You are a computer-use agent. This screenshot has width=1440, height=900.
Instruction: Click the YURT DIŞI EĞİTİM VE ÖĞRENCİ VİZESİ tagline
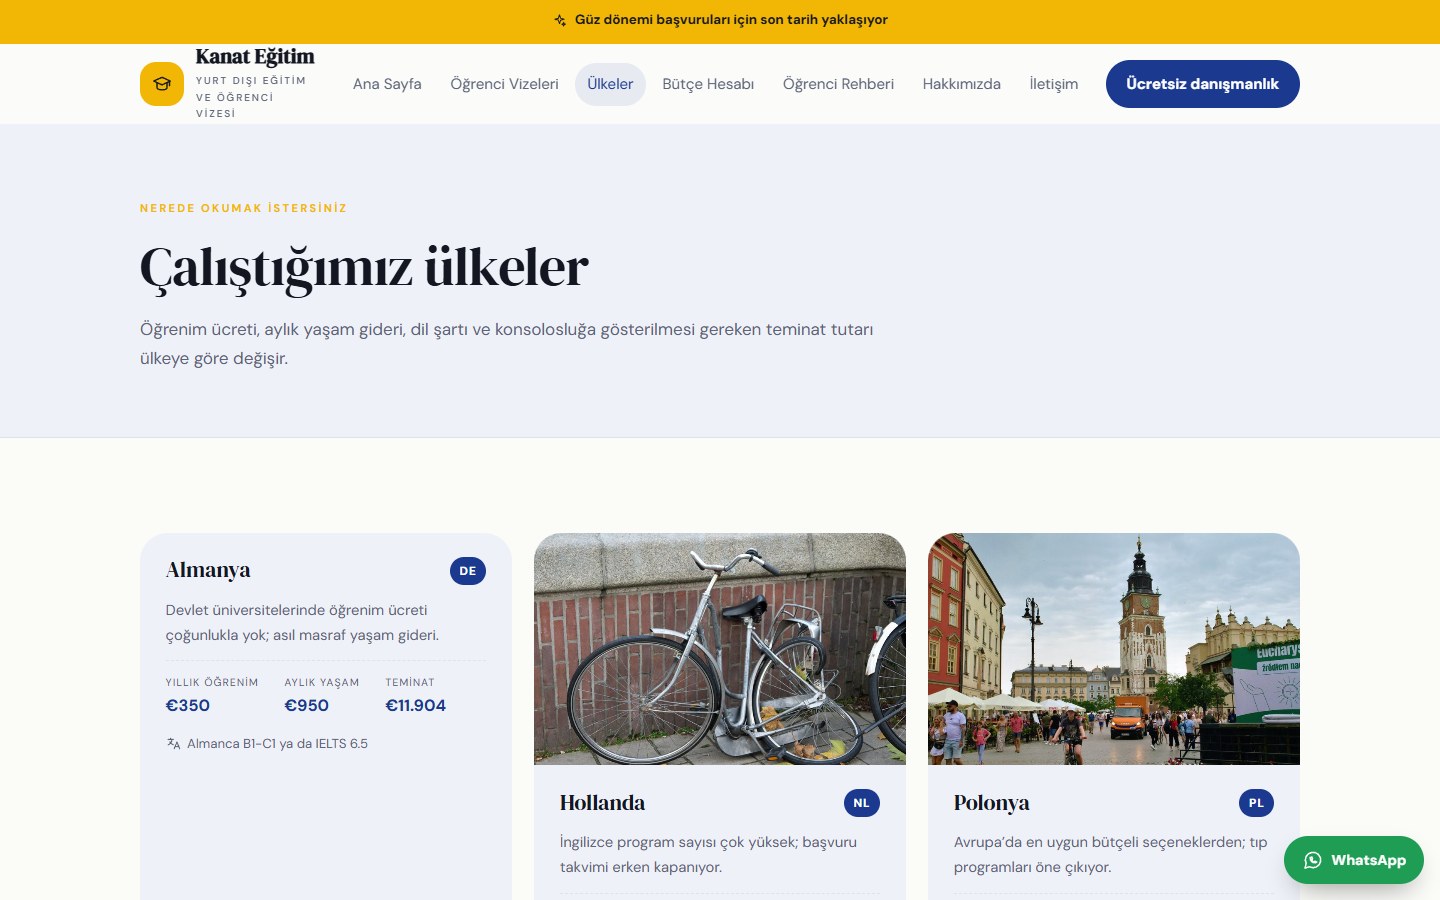pos(251,97)
